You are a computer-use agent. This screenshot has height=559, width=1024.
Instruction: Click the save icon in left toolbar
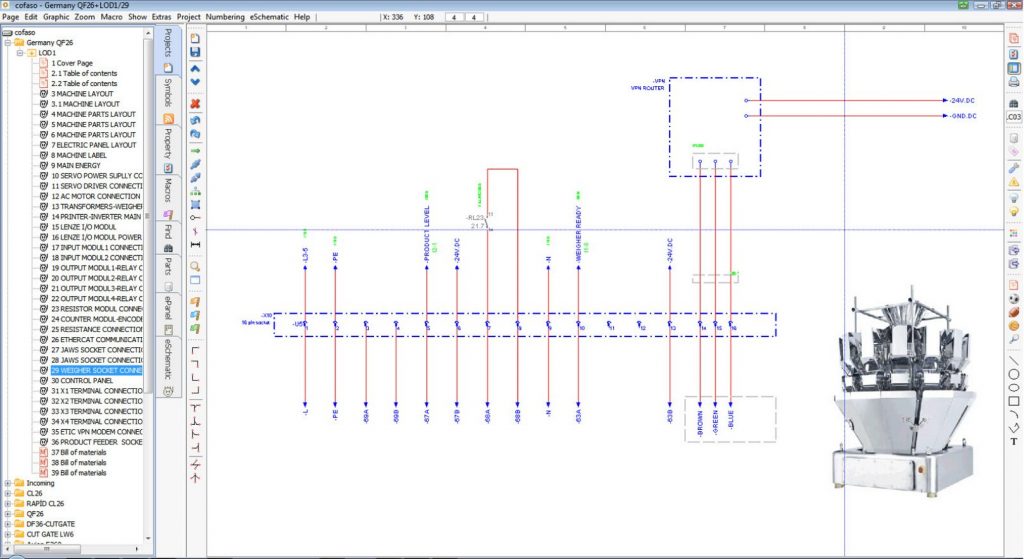(195, 52)
